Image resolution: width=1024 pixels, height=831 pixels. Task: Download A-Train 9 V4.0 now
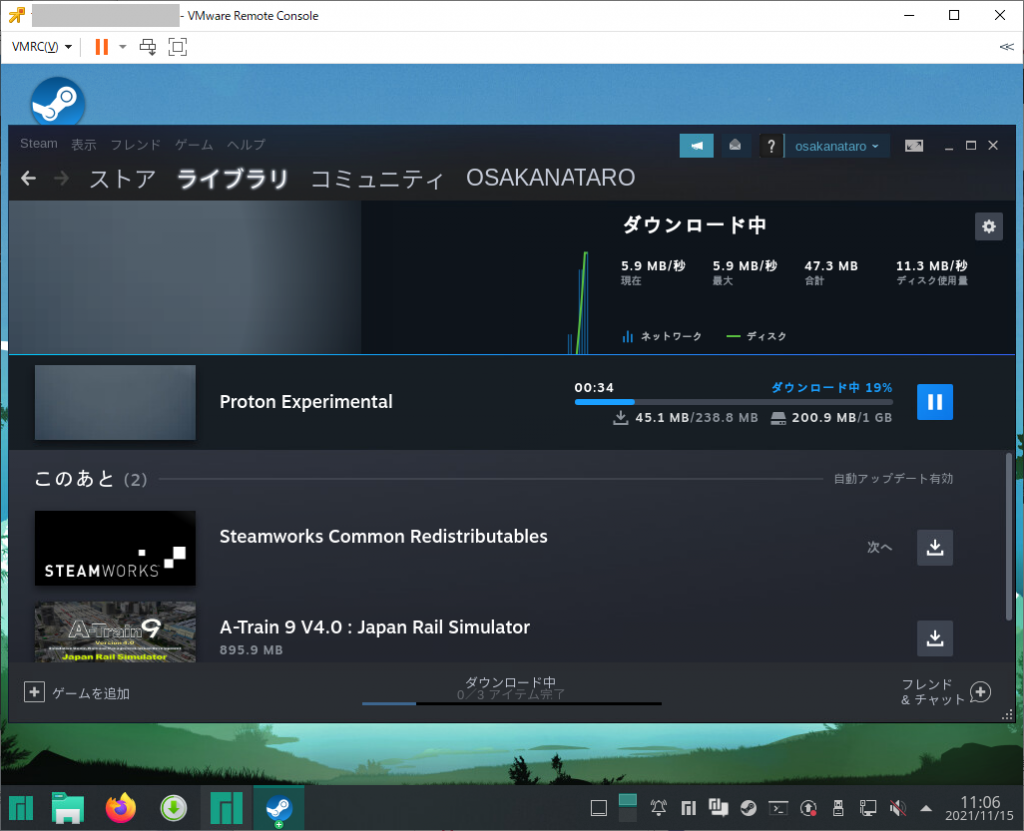[935, 638]
